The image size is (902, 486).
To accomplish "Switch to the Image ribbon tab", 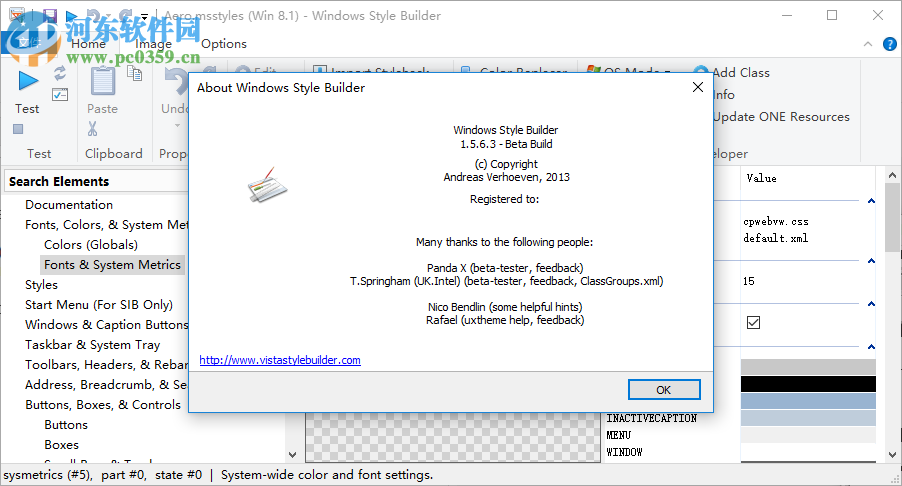I will 154,44.
